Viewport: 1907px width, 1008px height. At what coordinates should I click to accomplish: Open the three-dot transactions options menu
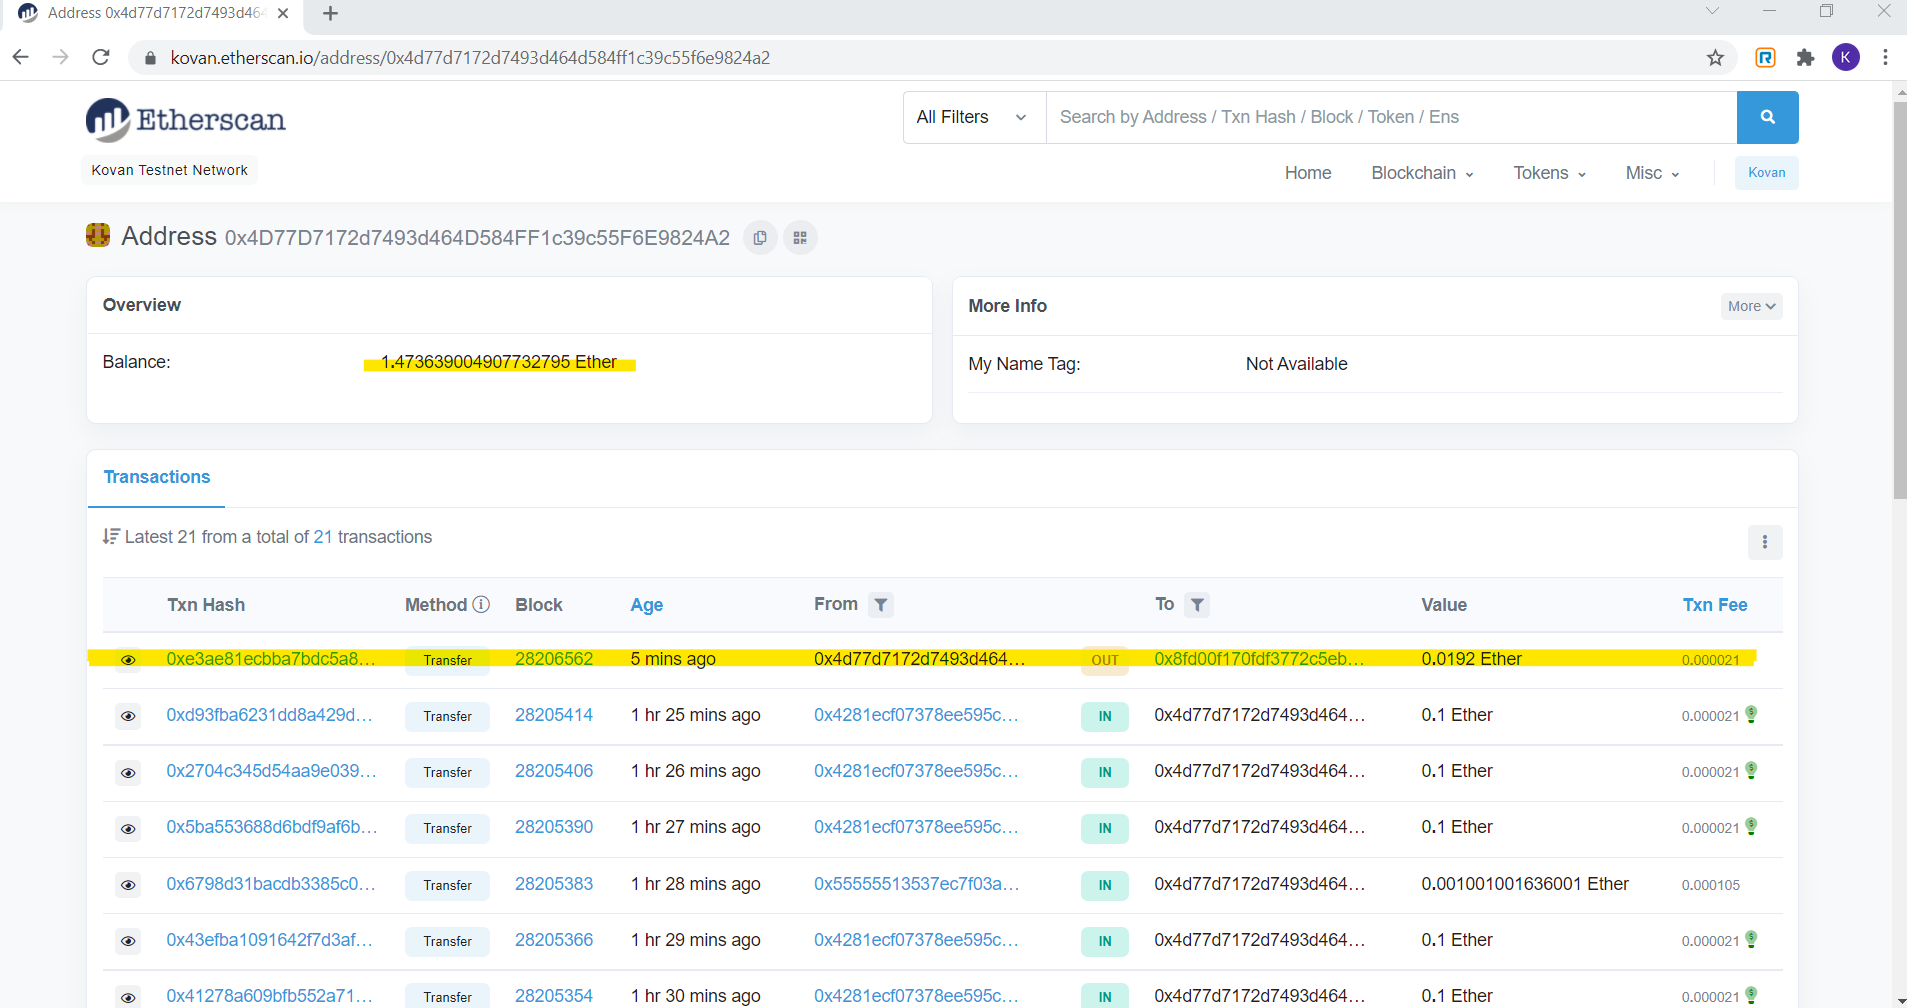1765,542
